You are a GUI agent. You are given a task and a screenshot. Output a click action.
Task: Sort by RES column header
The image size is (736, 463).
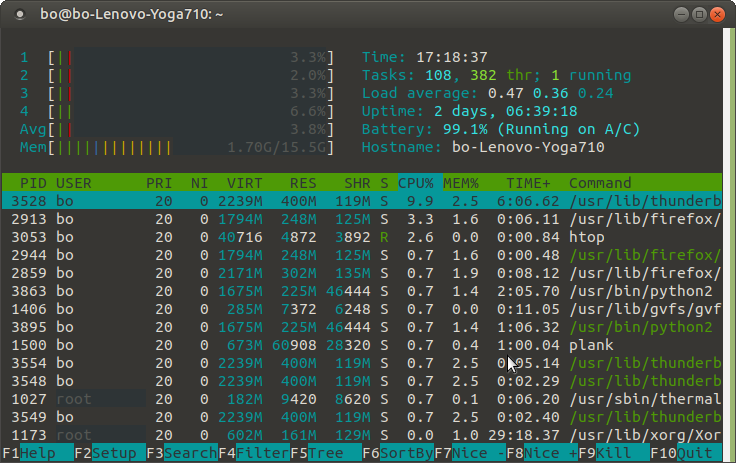coord(303,183)
